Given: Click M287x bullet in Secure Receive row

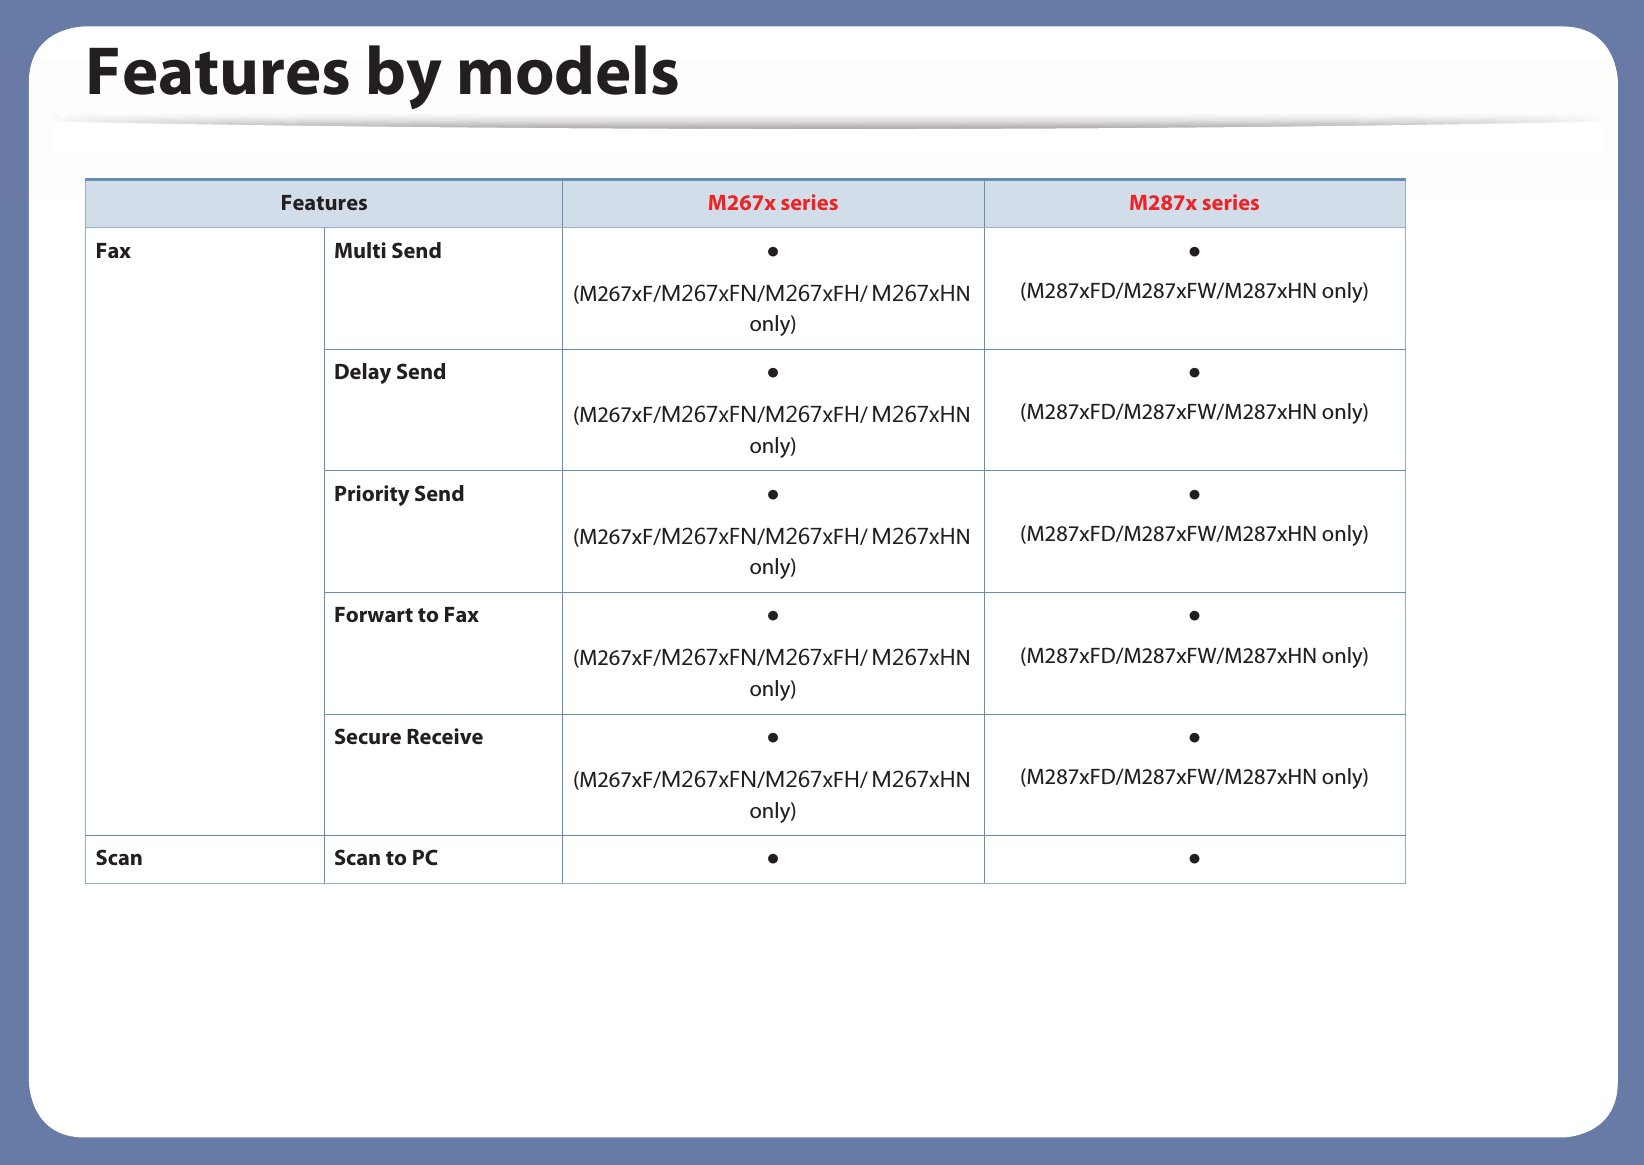Looking at the screenshot, I should pyautogui.click(x=1194, y=738).
